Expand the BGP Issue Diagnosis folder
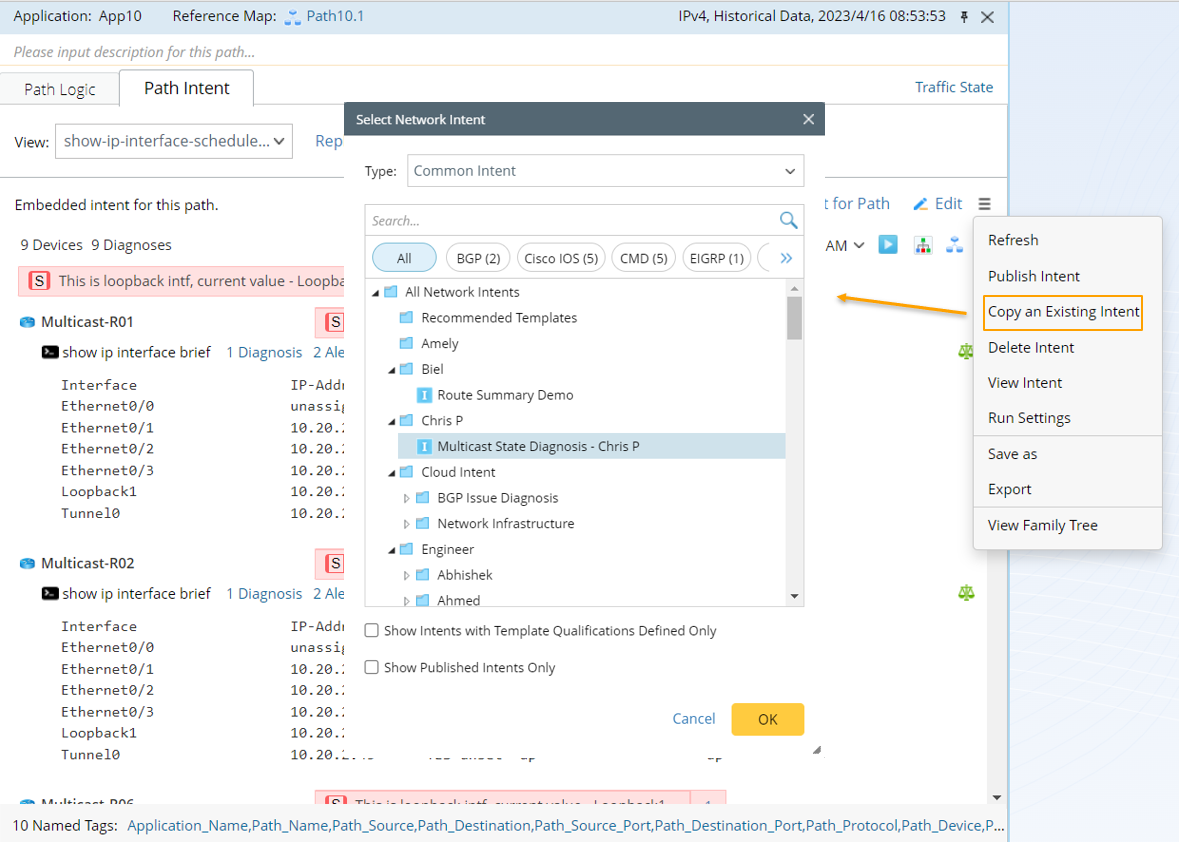The image size is (1179, 842). pos(407,498)
